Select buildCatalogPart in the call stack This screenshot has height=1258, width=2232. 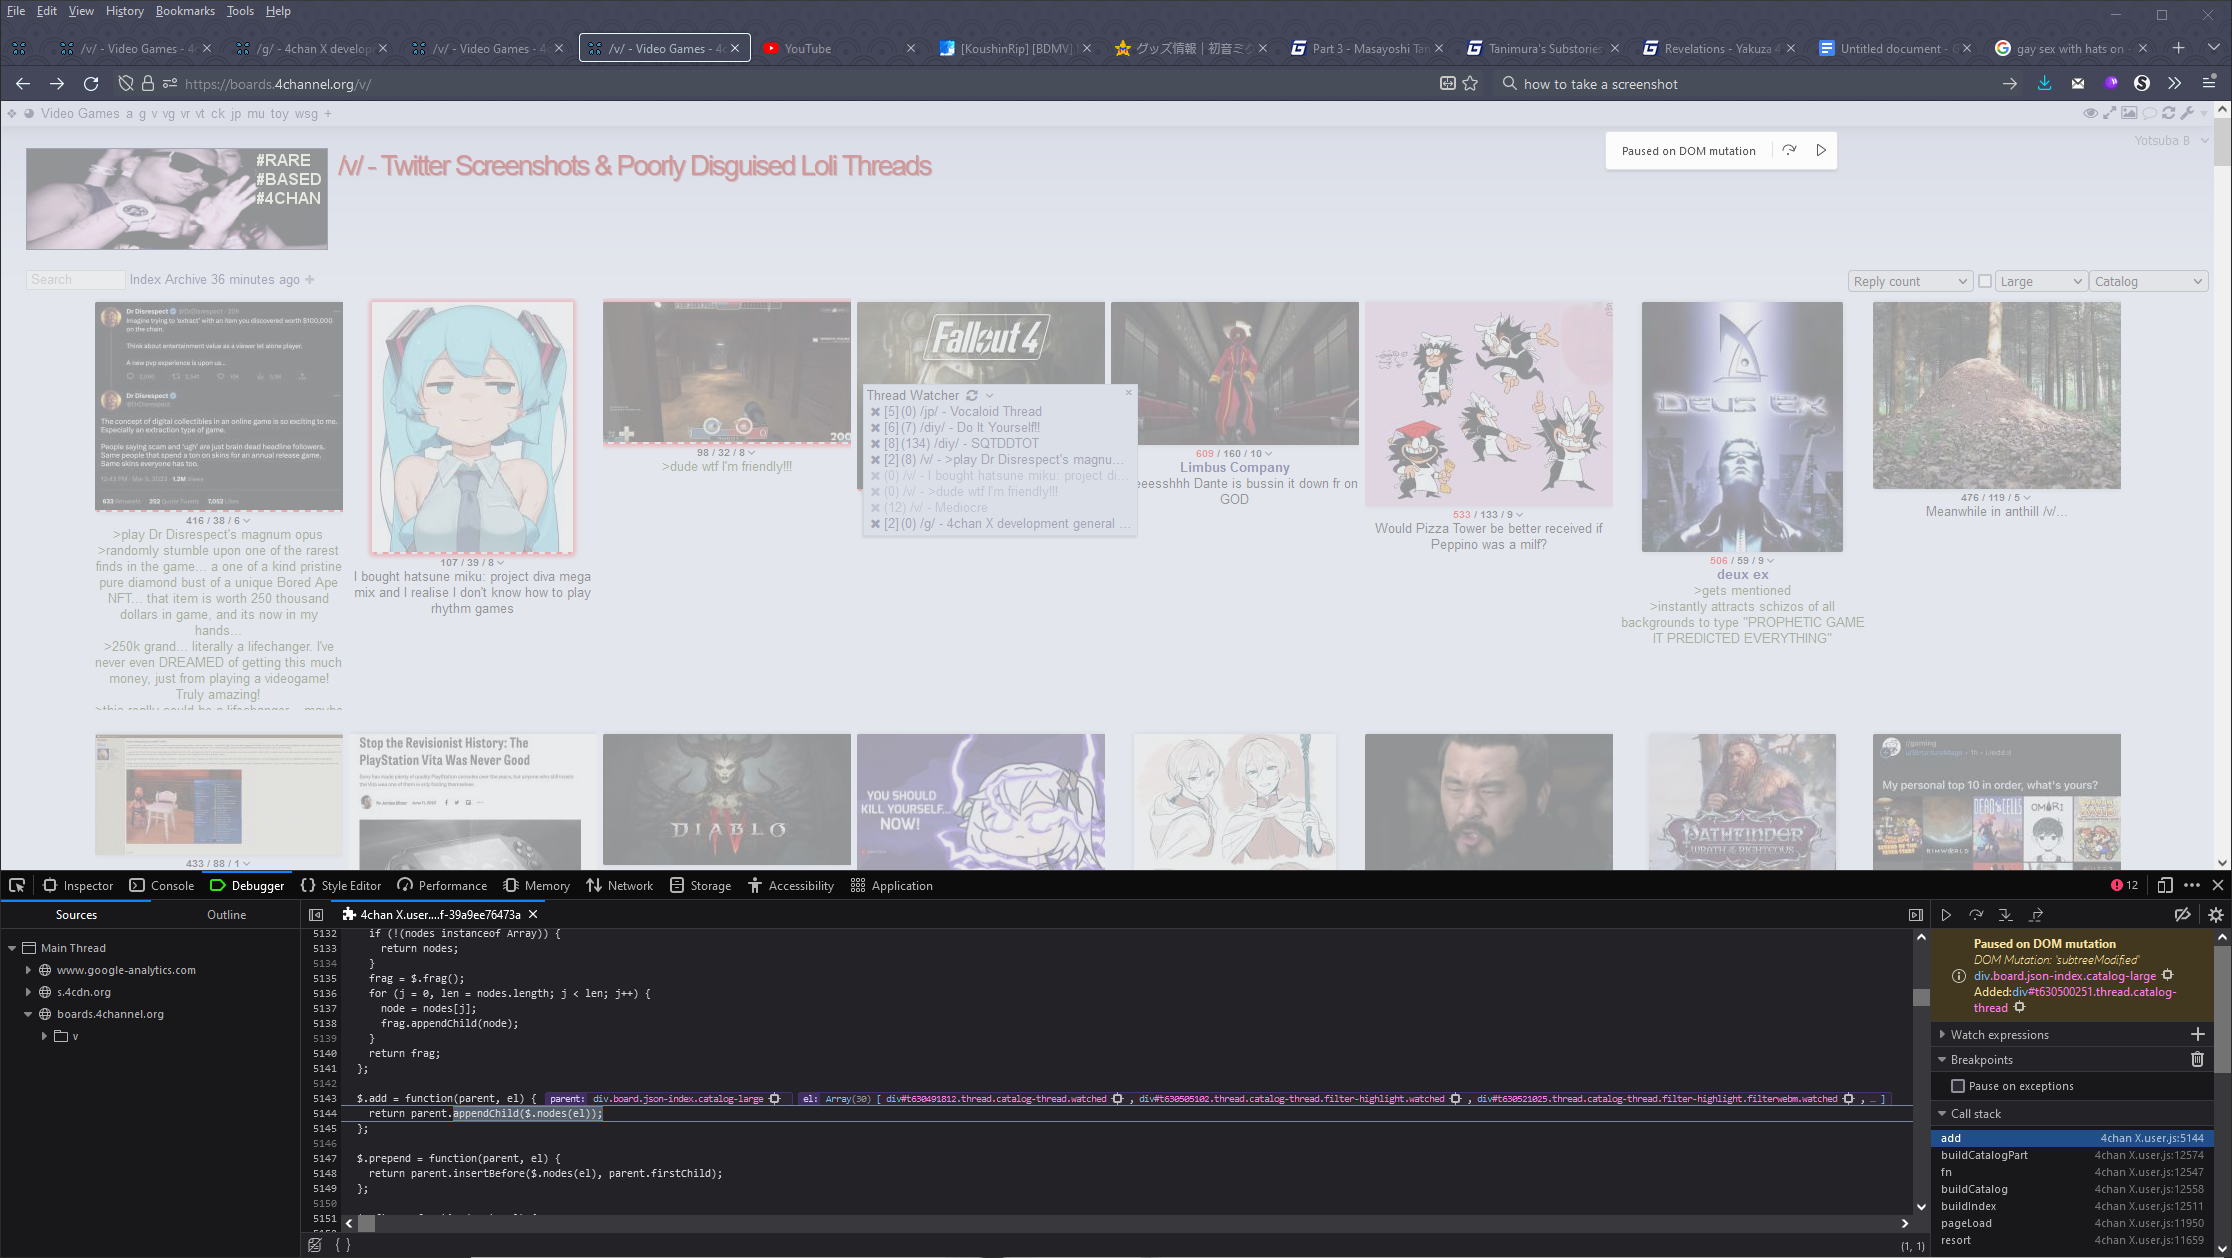coord(1983,1155)
